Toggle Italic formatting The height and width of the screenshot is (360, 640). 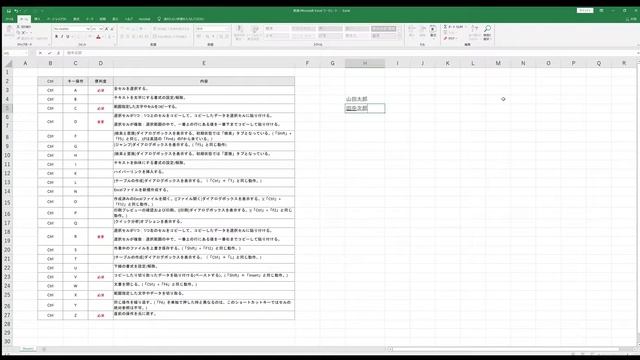point(62,37)
